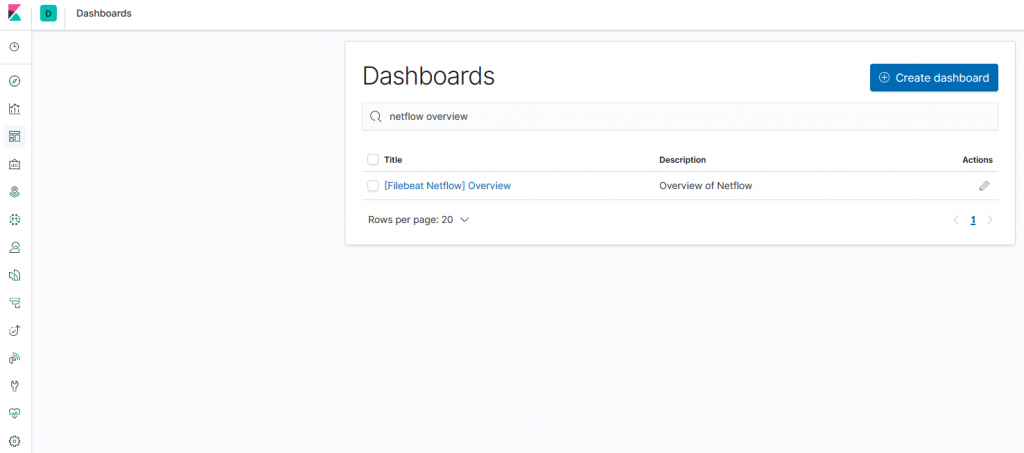
Task: Select all dashboards checkbox in header
Action: click(373, 159)
